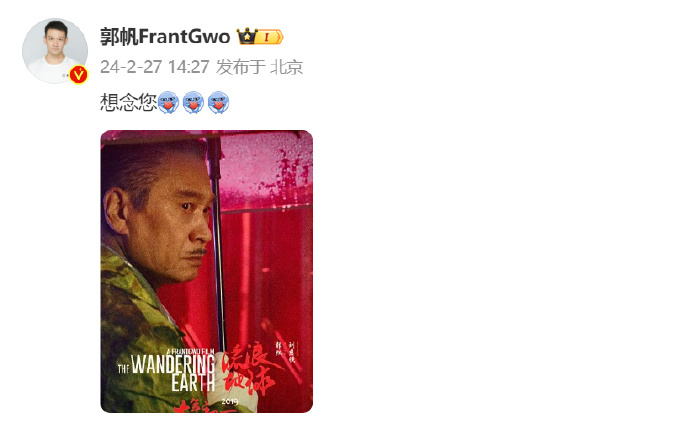This screenshot has width=690, height=422.
Task: Click the 北京 location text
Action: click(x=286, y=67)
